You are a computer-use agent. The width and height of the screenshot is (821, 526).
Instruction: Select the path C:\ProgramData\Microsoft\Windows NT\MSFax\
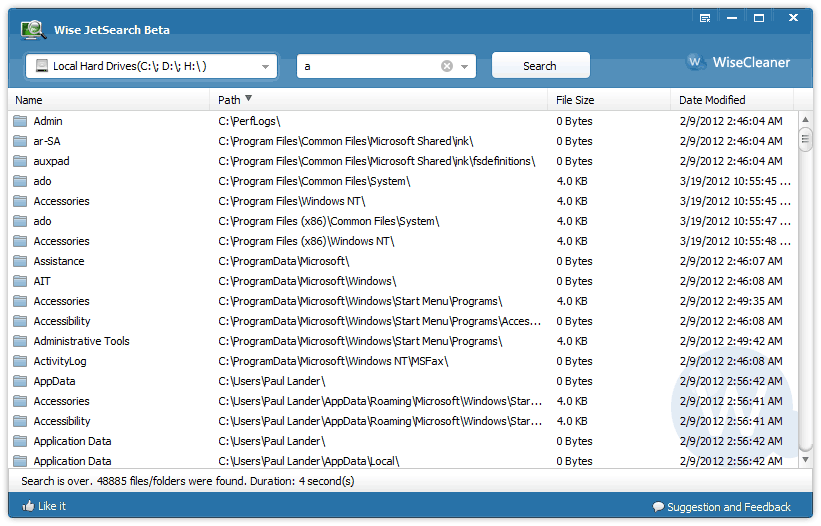point(334,361)
